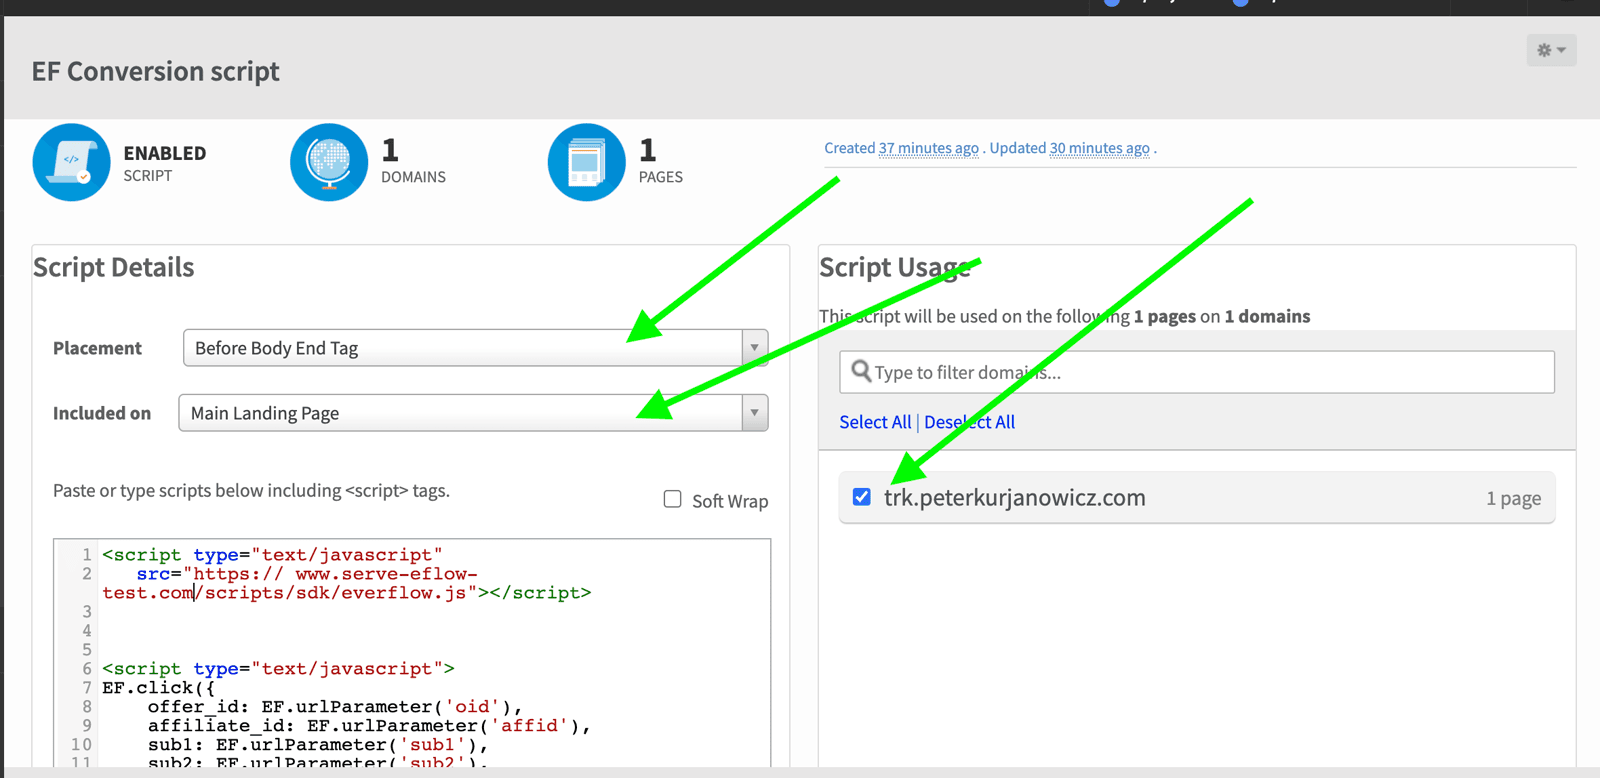Uncheck the trk.peterkurjanowicz.com domain checkbox
Viewport: 1600px width, 778px height.
tap(862, 497)
